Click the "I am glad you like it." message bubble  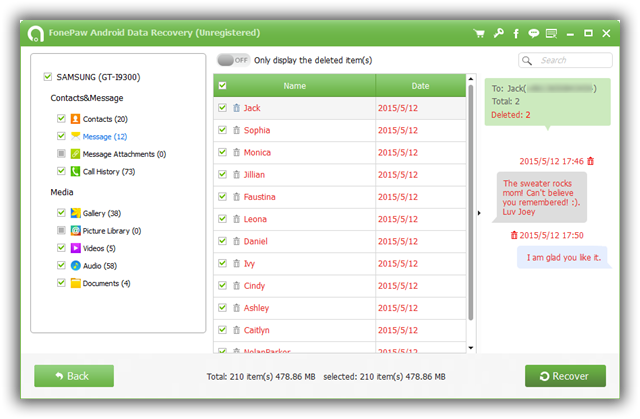(564, 257)
